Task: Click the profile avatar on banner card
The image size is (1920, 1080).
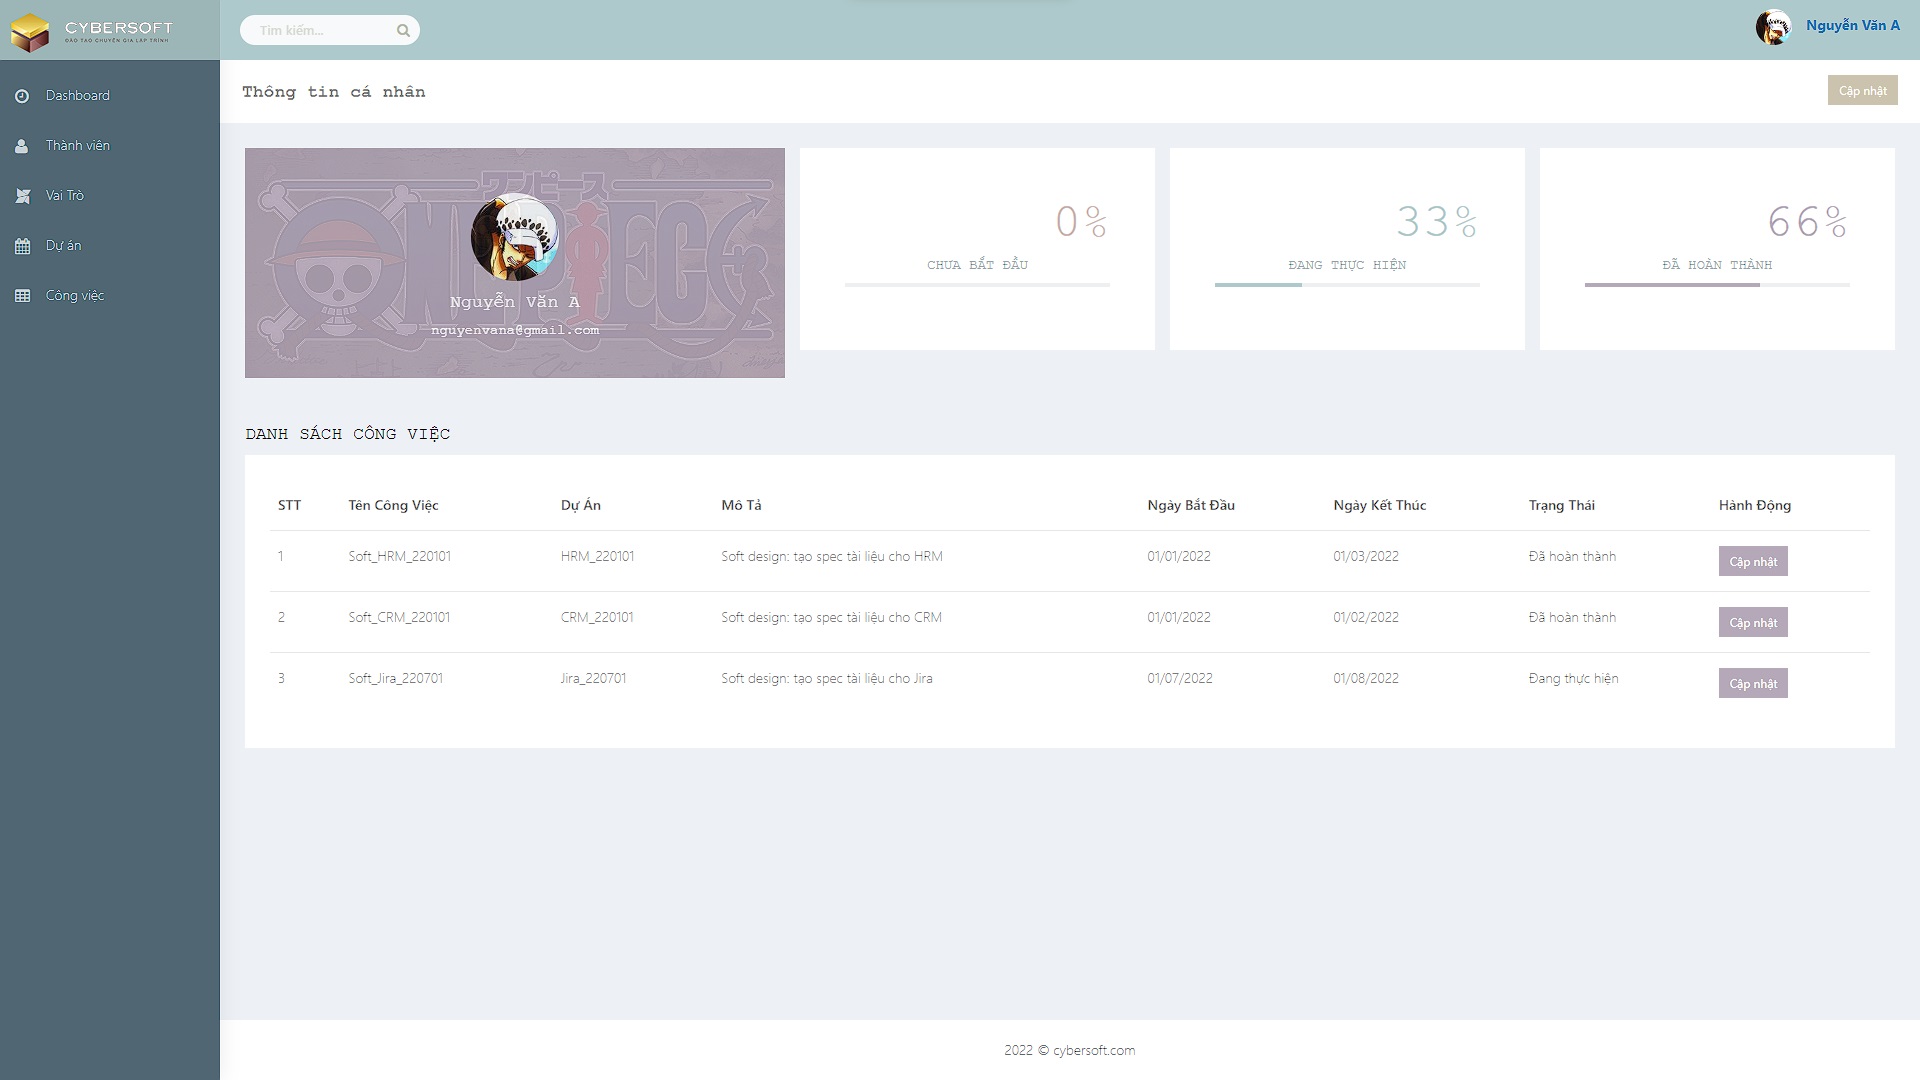Action: 515,238
